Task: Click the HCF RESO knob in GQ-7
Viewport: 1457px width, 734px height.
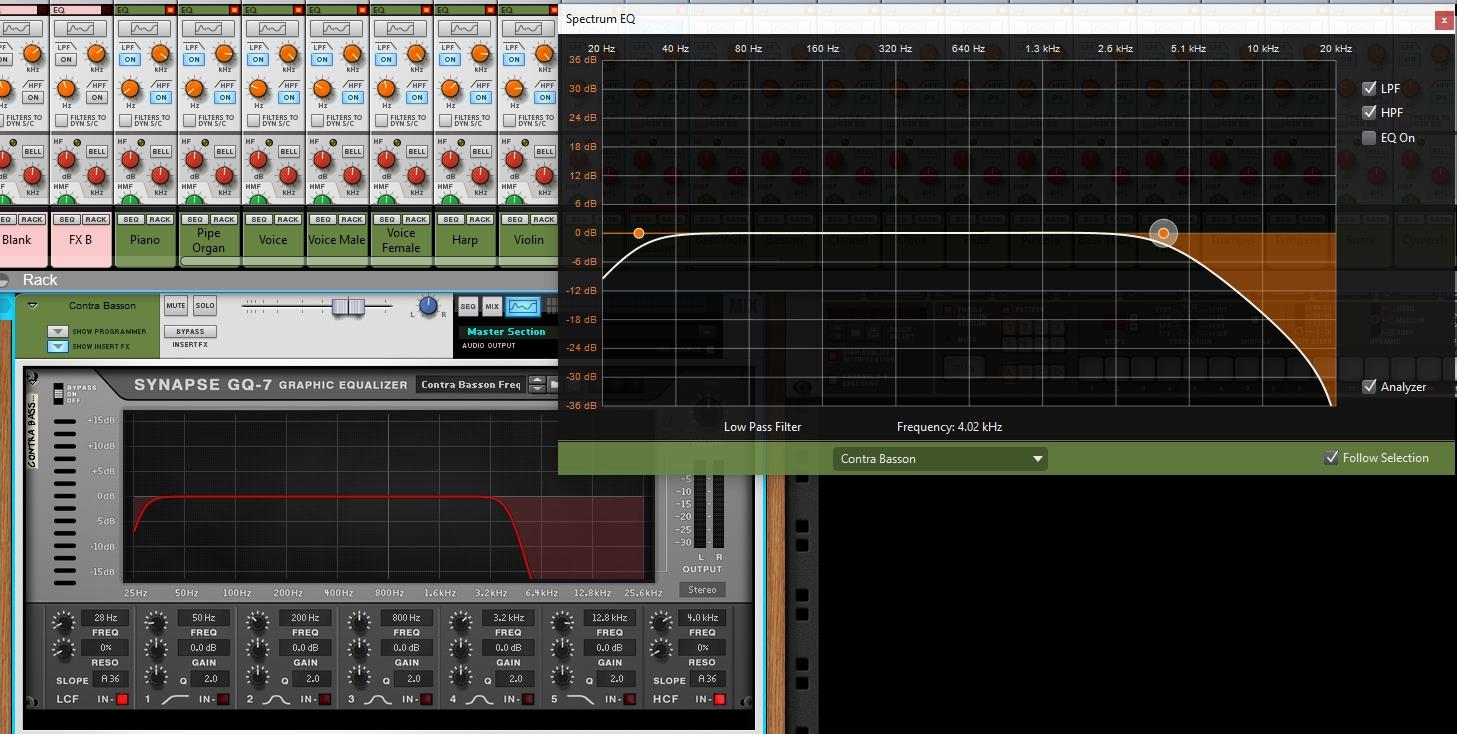Action: tap(661, 651)
